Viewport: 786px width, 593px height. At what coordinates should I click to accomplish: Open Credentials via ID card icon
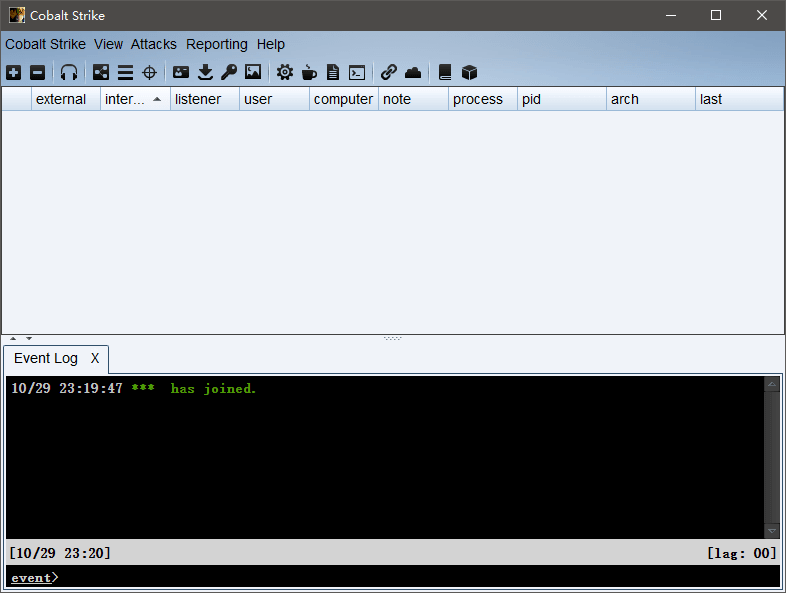[181, 72]
